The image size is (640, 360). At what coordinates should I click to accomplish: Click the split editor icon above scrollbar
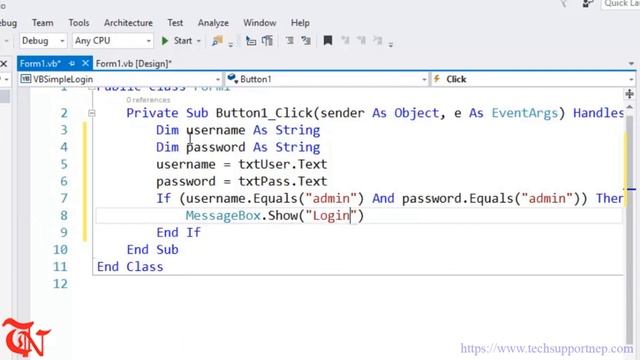pyautogui.click(x=629, y=94)
